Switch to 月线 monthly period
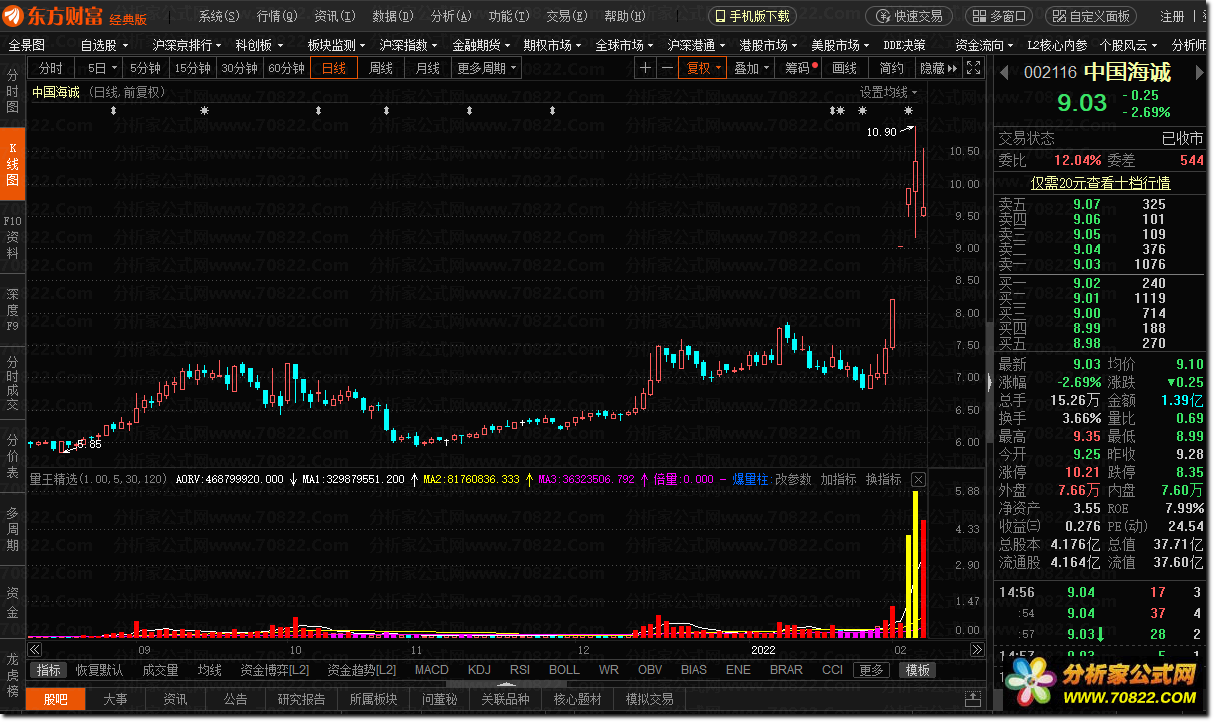This screenshot has width=1215, height=722. click(x=427, y=68)
